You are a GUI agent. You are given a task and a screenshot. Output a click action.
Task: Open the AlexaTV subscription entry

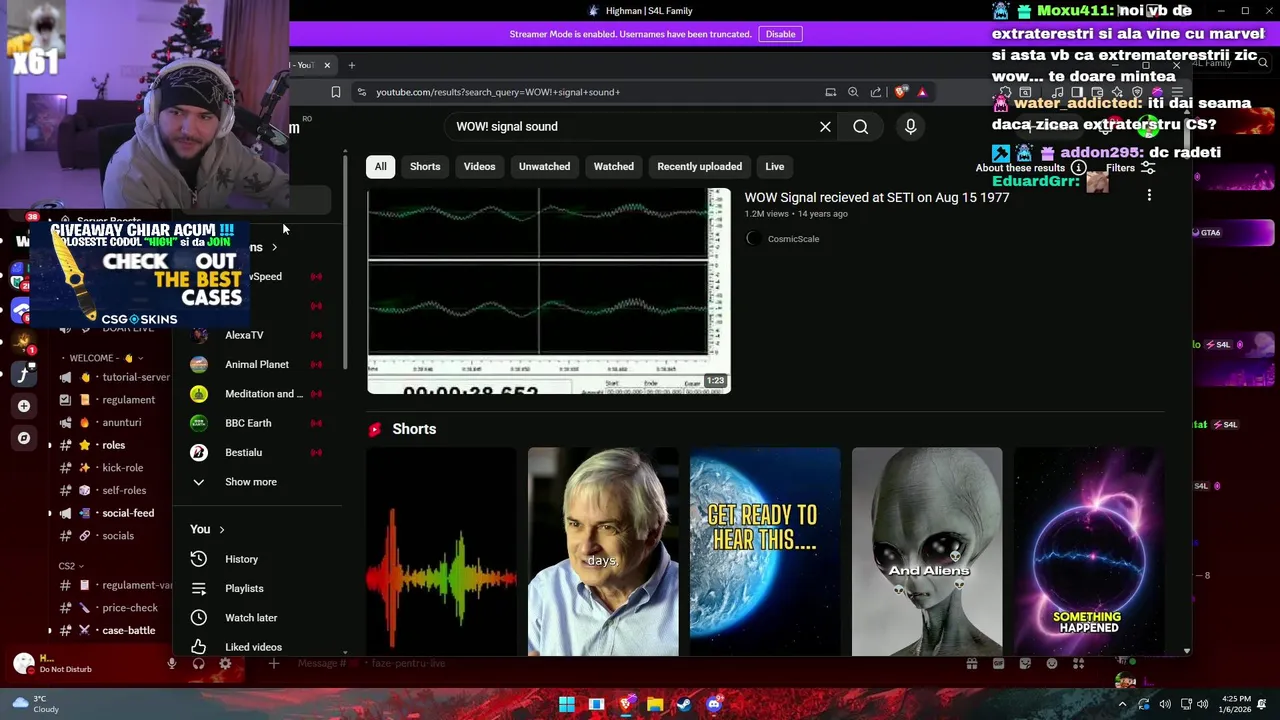[x=244, y=336]
